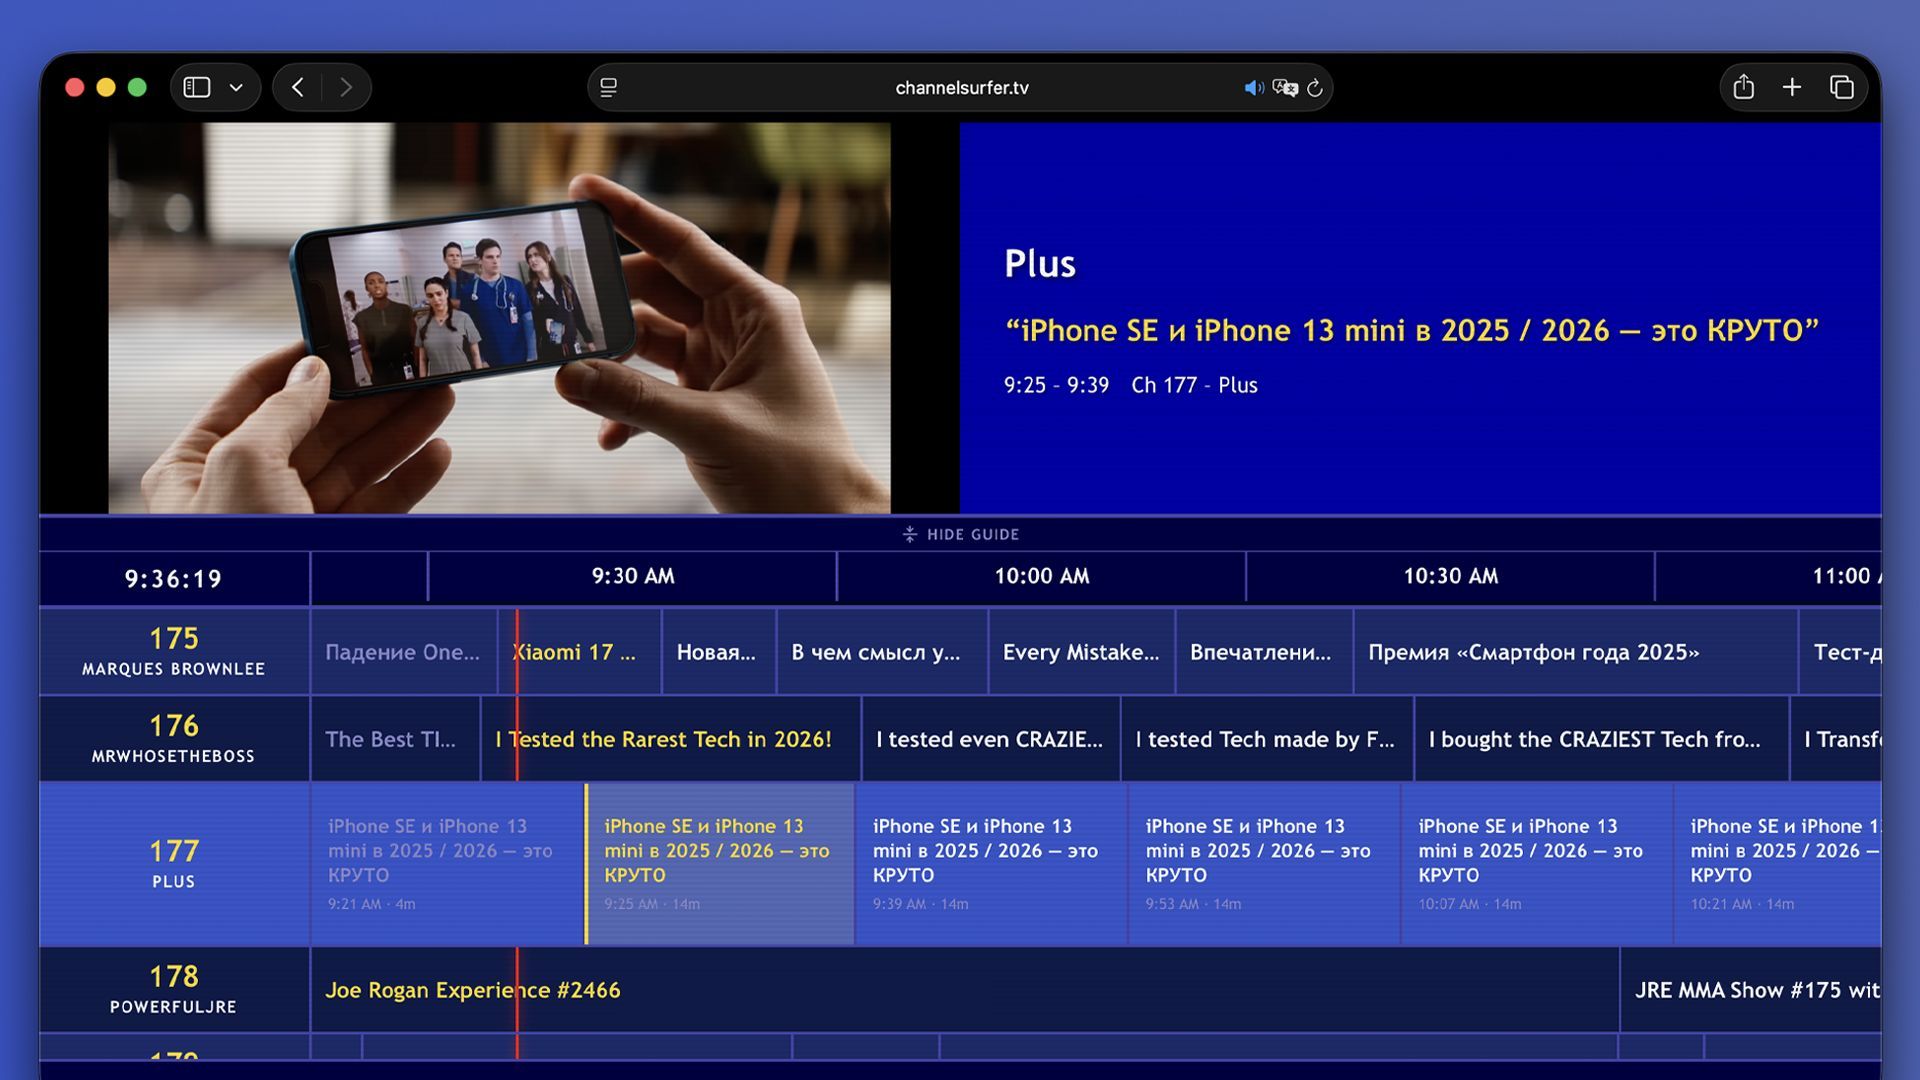1920x1080 pixels.
Task: Open a new tab with plus icon
Action: pos(1792,88)
